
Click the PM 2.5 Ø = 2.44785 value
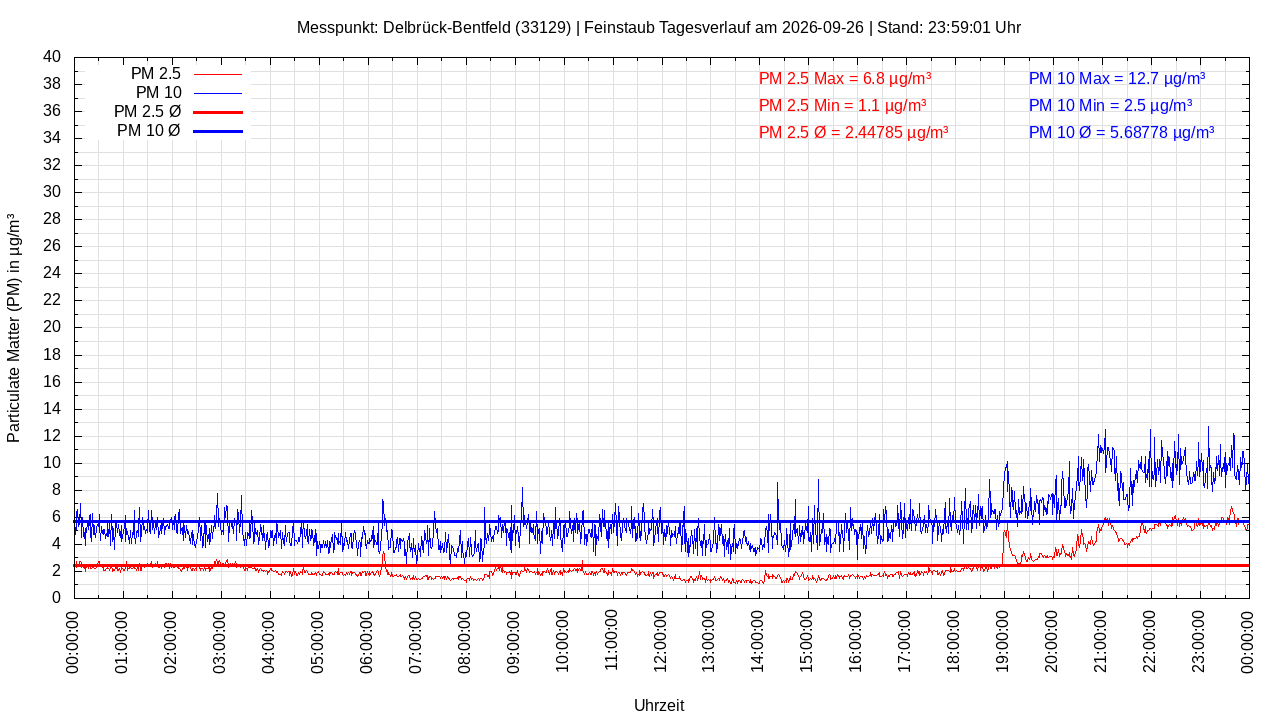[x=853, y=132]
